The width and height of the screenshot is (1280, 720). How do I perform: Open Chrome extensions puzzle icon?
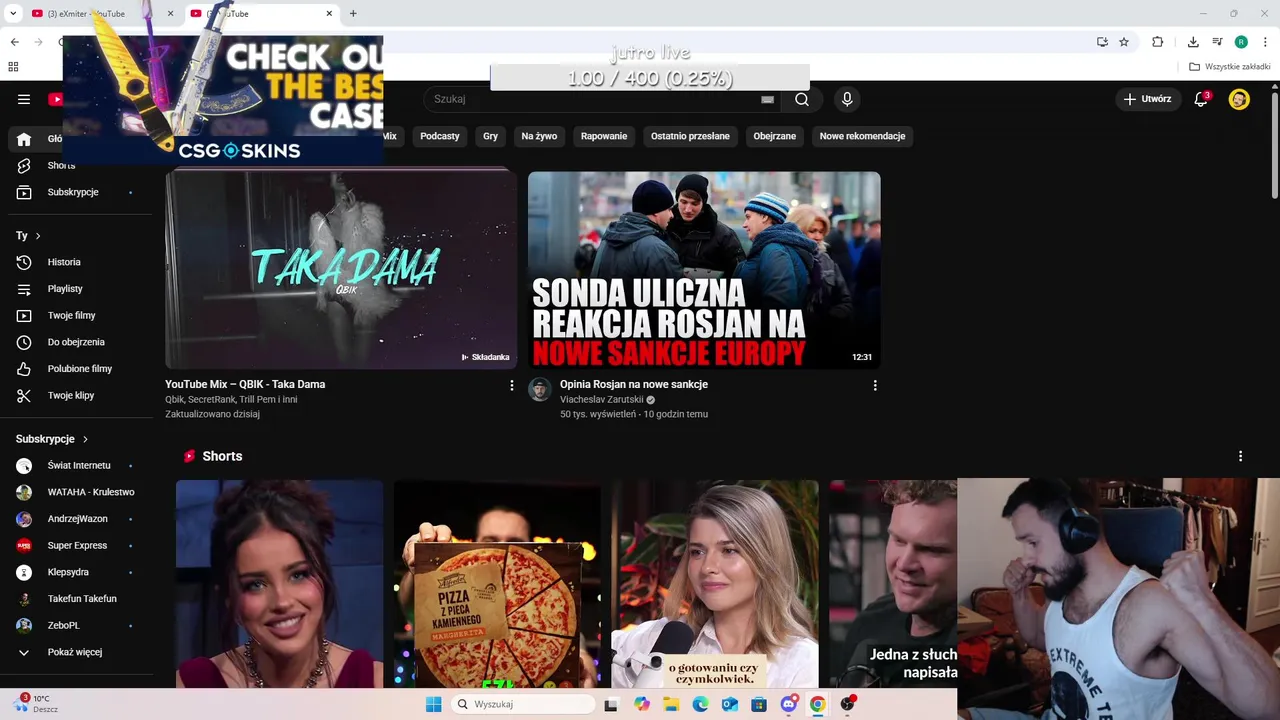point(1158,42)
